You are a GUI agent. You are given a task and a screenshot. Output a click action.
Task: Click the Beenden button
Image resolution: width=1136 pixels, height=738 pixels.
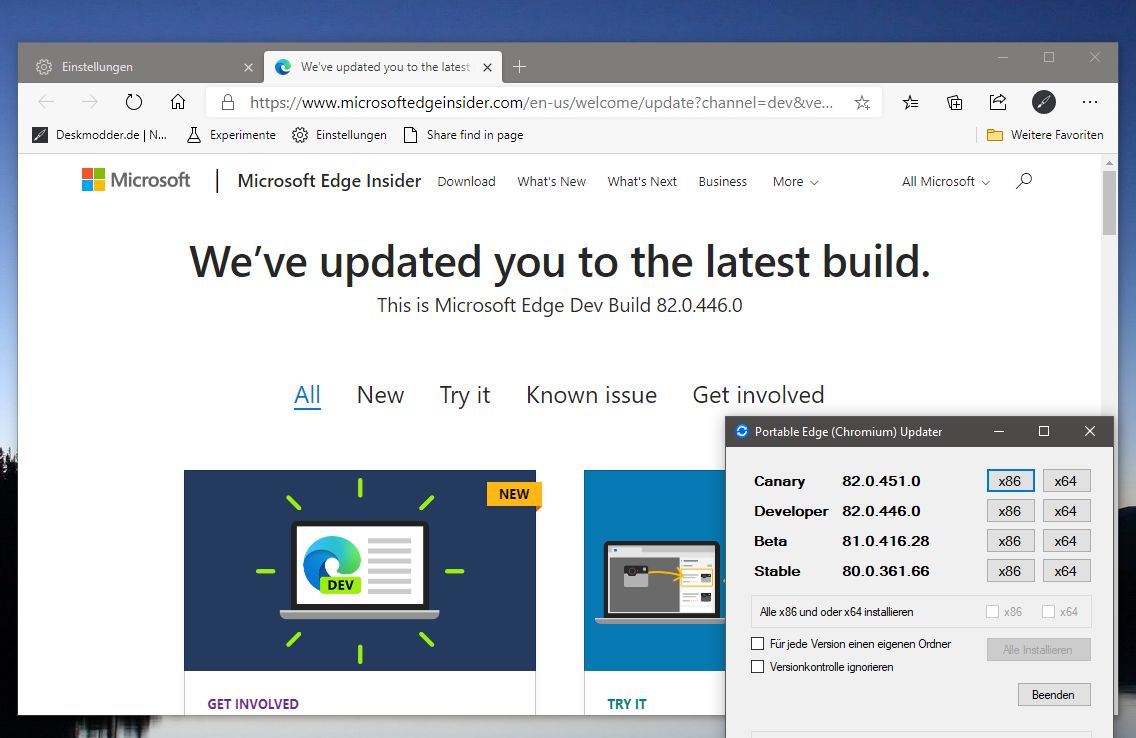(1053, 695)
